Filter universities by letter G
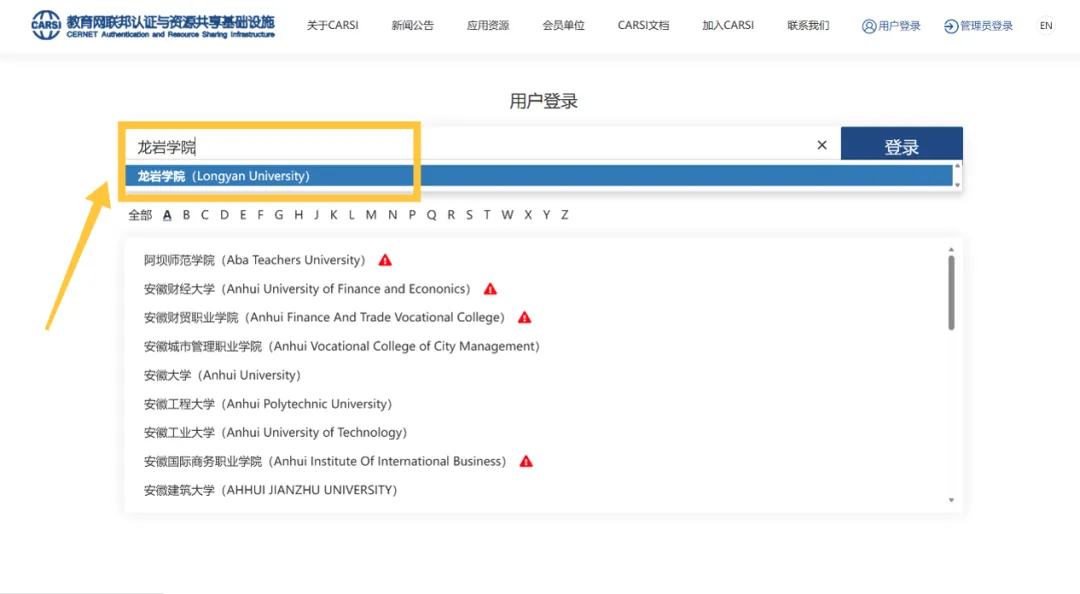This screenshot has width=1080, height=594. 279,215
